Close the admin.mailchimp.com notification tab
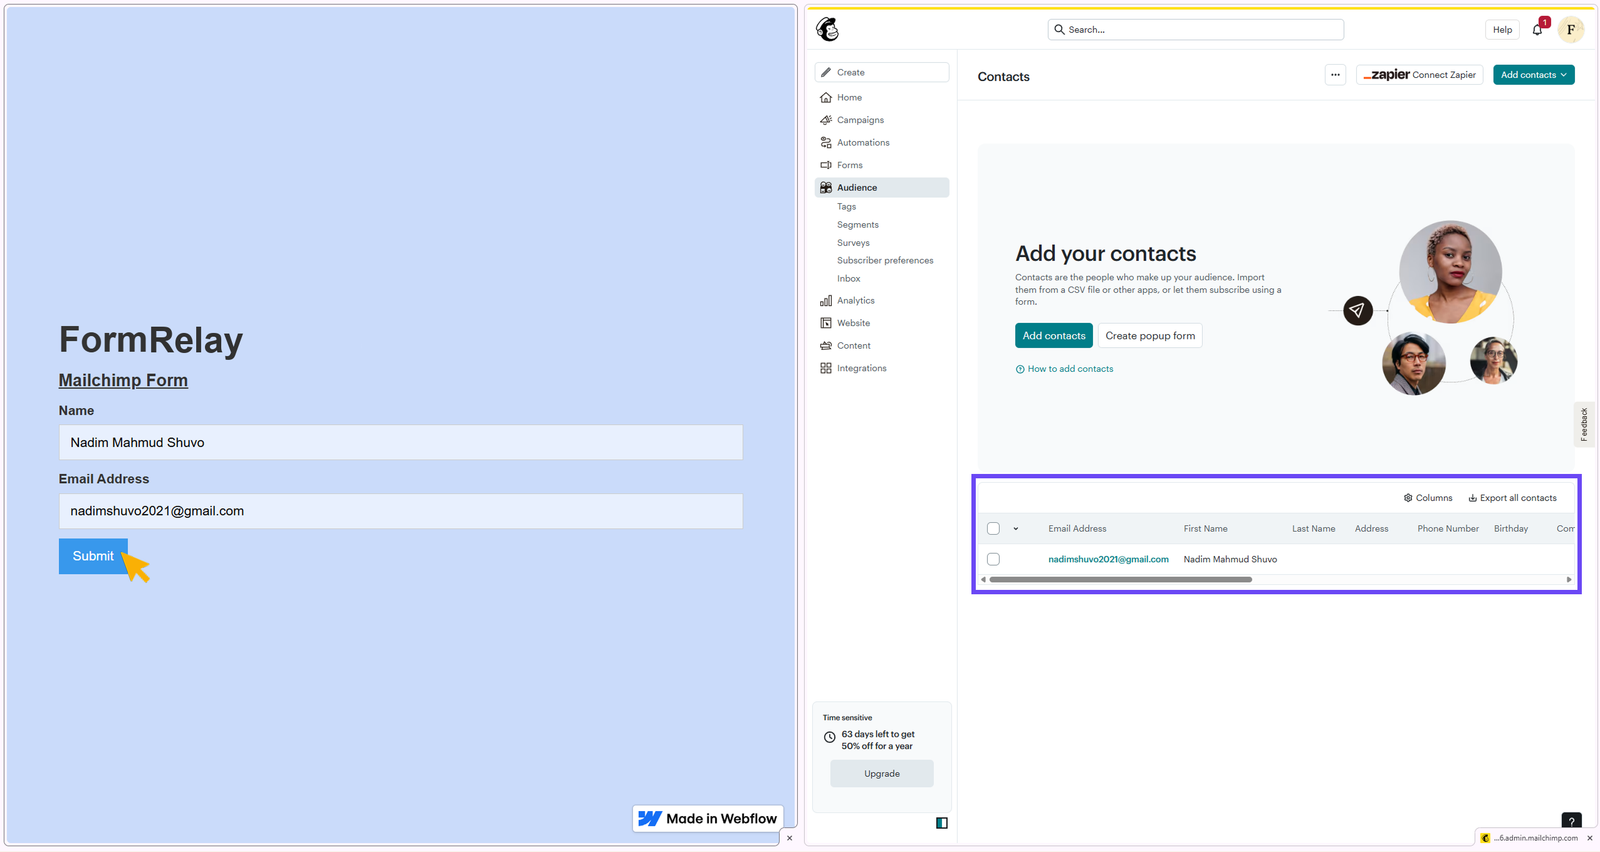This screenshot has height=852, width=1600. [x=1590, y=838]
